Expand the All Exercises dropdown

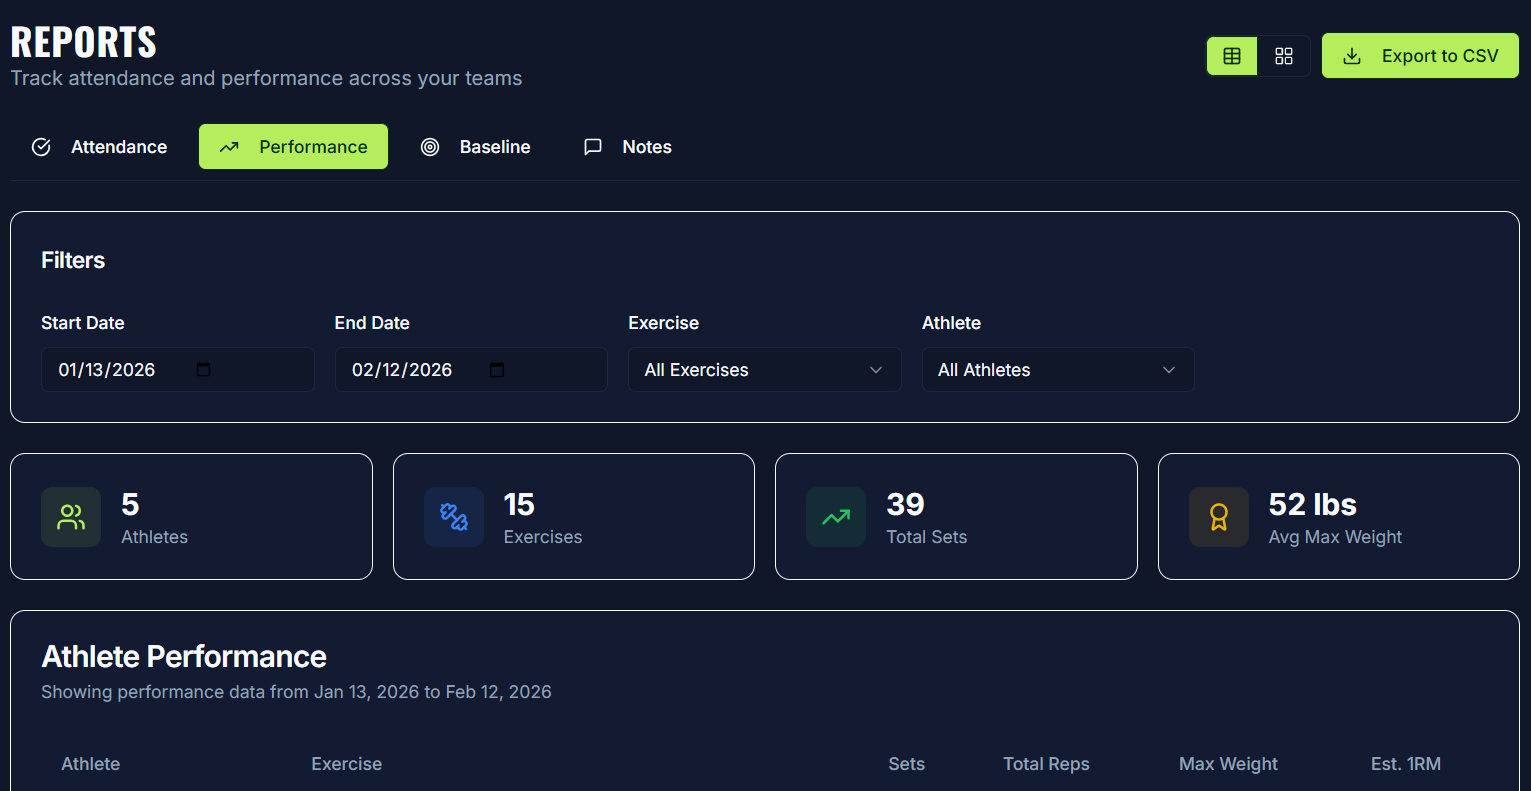764,370
